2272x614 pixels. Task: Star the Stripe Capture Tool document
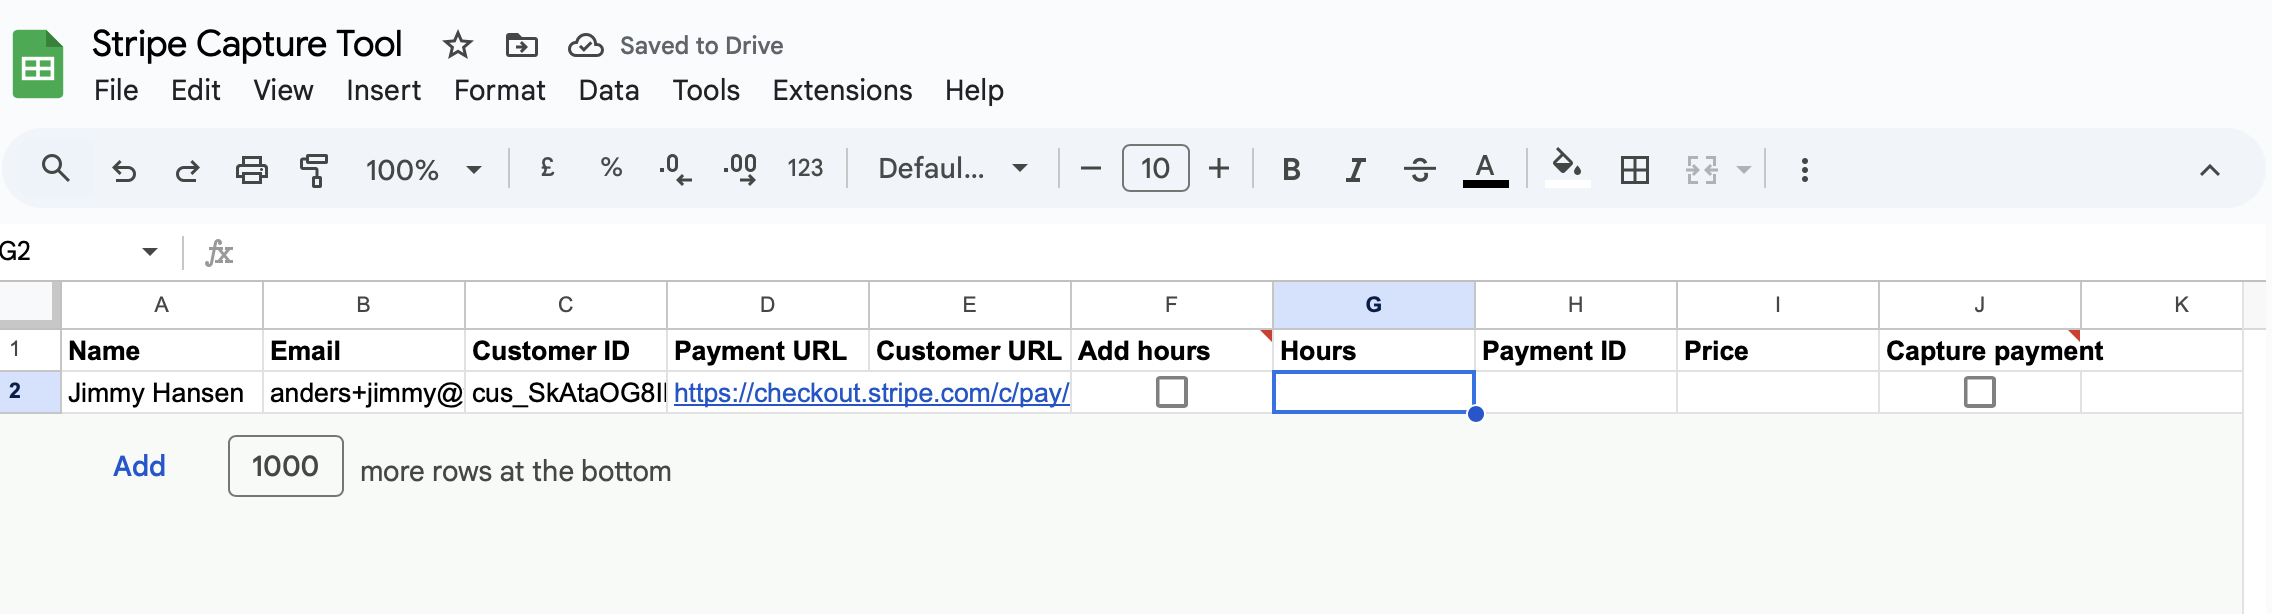[x=457, y=45]
